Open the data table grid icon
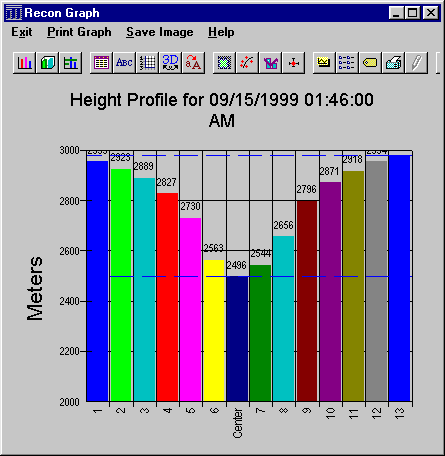Viewport: 445px width, 456px height. click(101, 63)
